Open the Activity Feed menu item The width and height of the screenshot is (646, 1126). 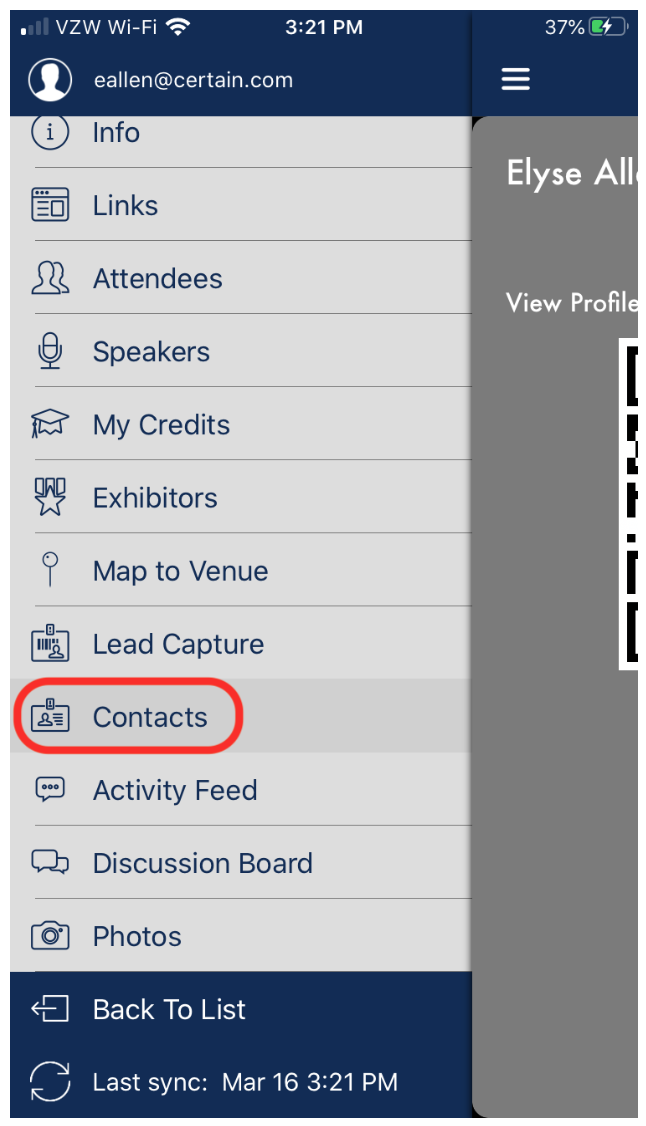pos(241,790)
